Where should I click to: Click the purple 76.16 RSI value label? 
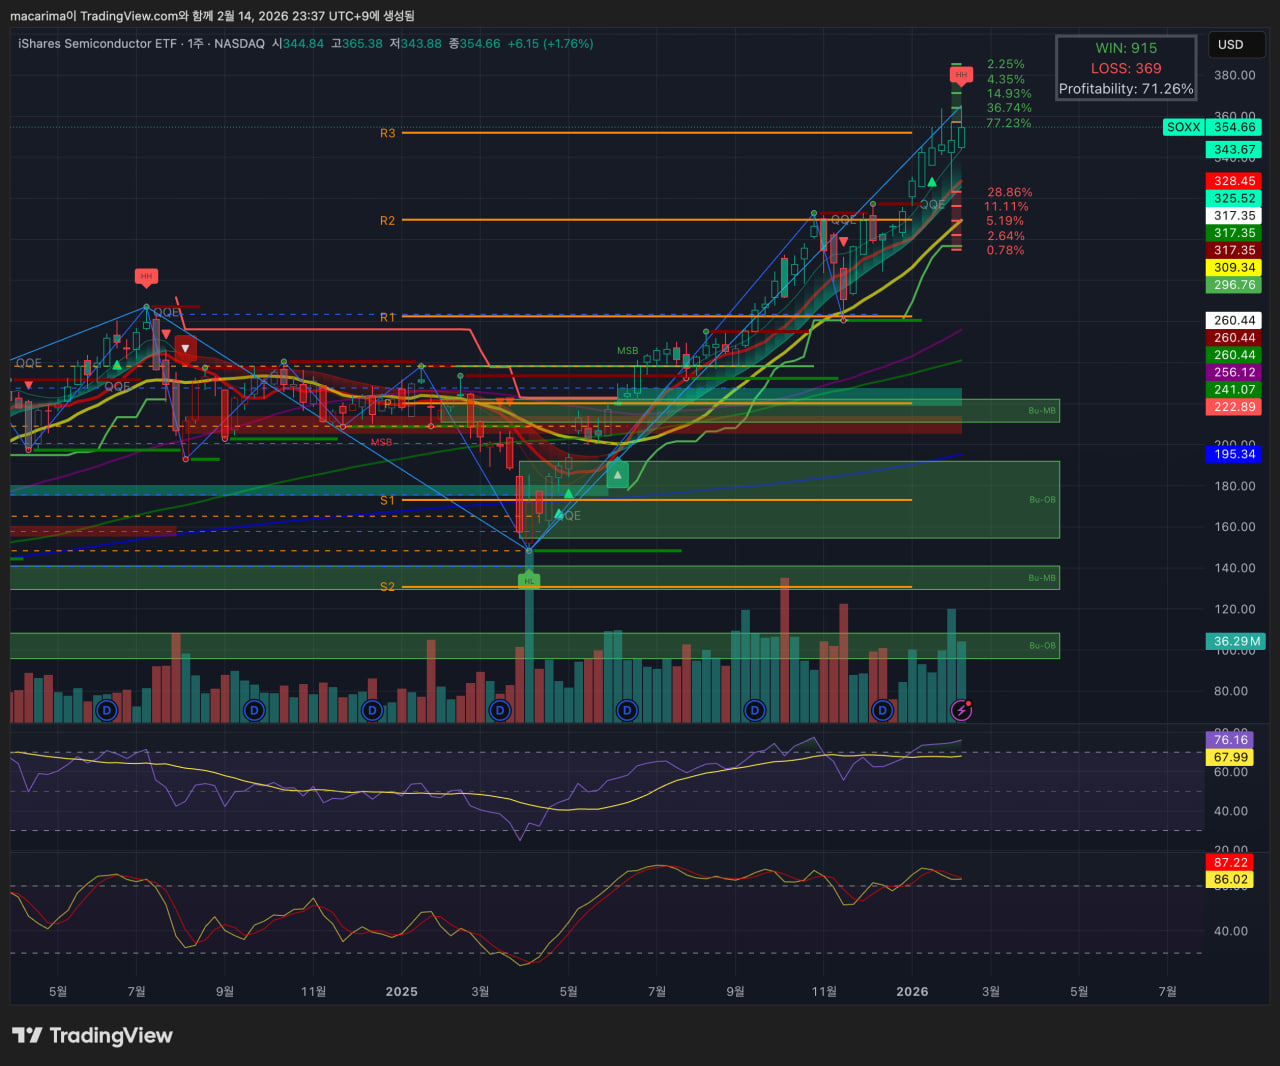(x=1230, y=740)
